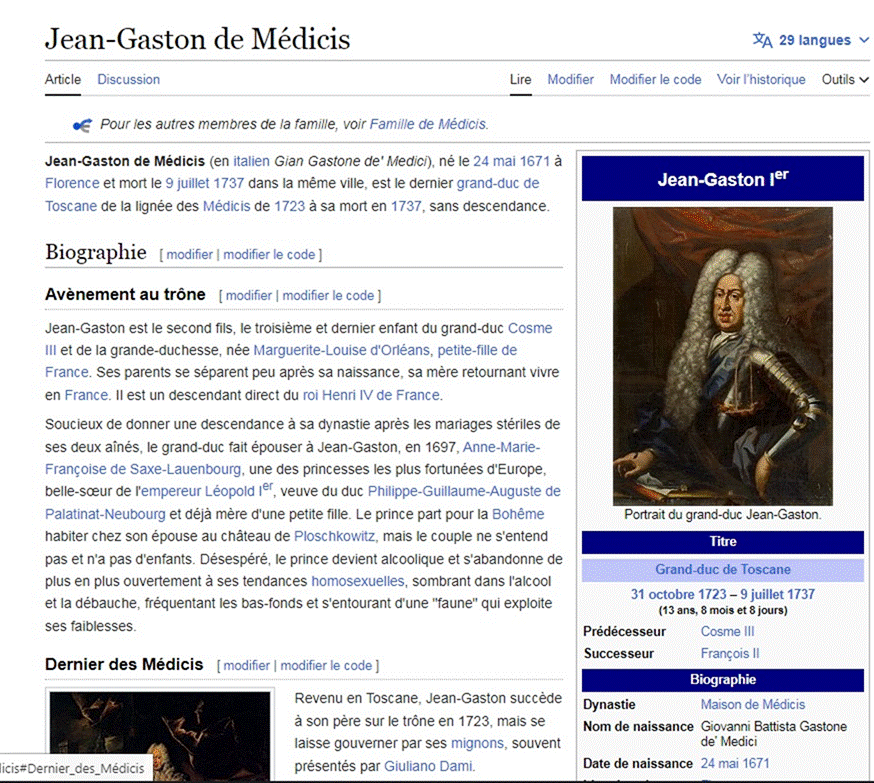Open the 29 langues language selector

[x=810, y=40]
